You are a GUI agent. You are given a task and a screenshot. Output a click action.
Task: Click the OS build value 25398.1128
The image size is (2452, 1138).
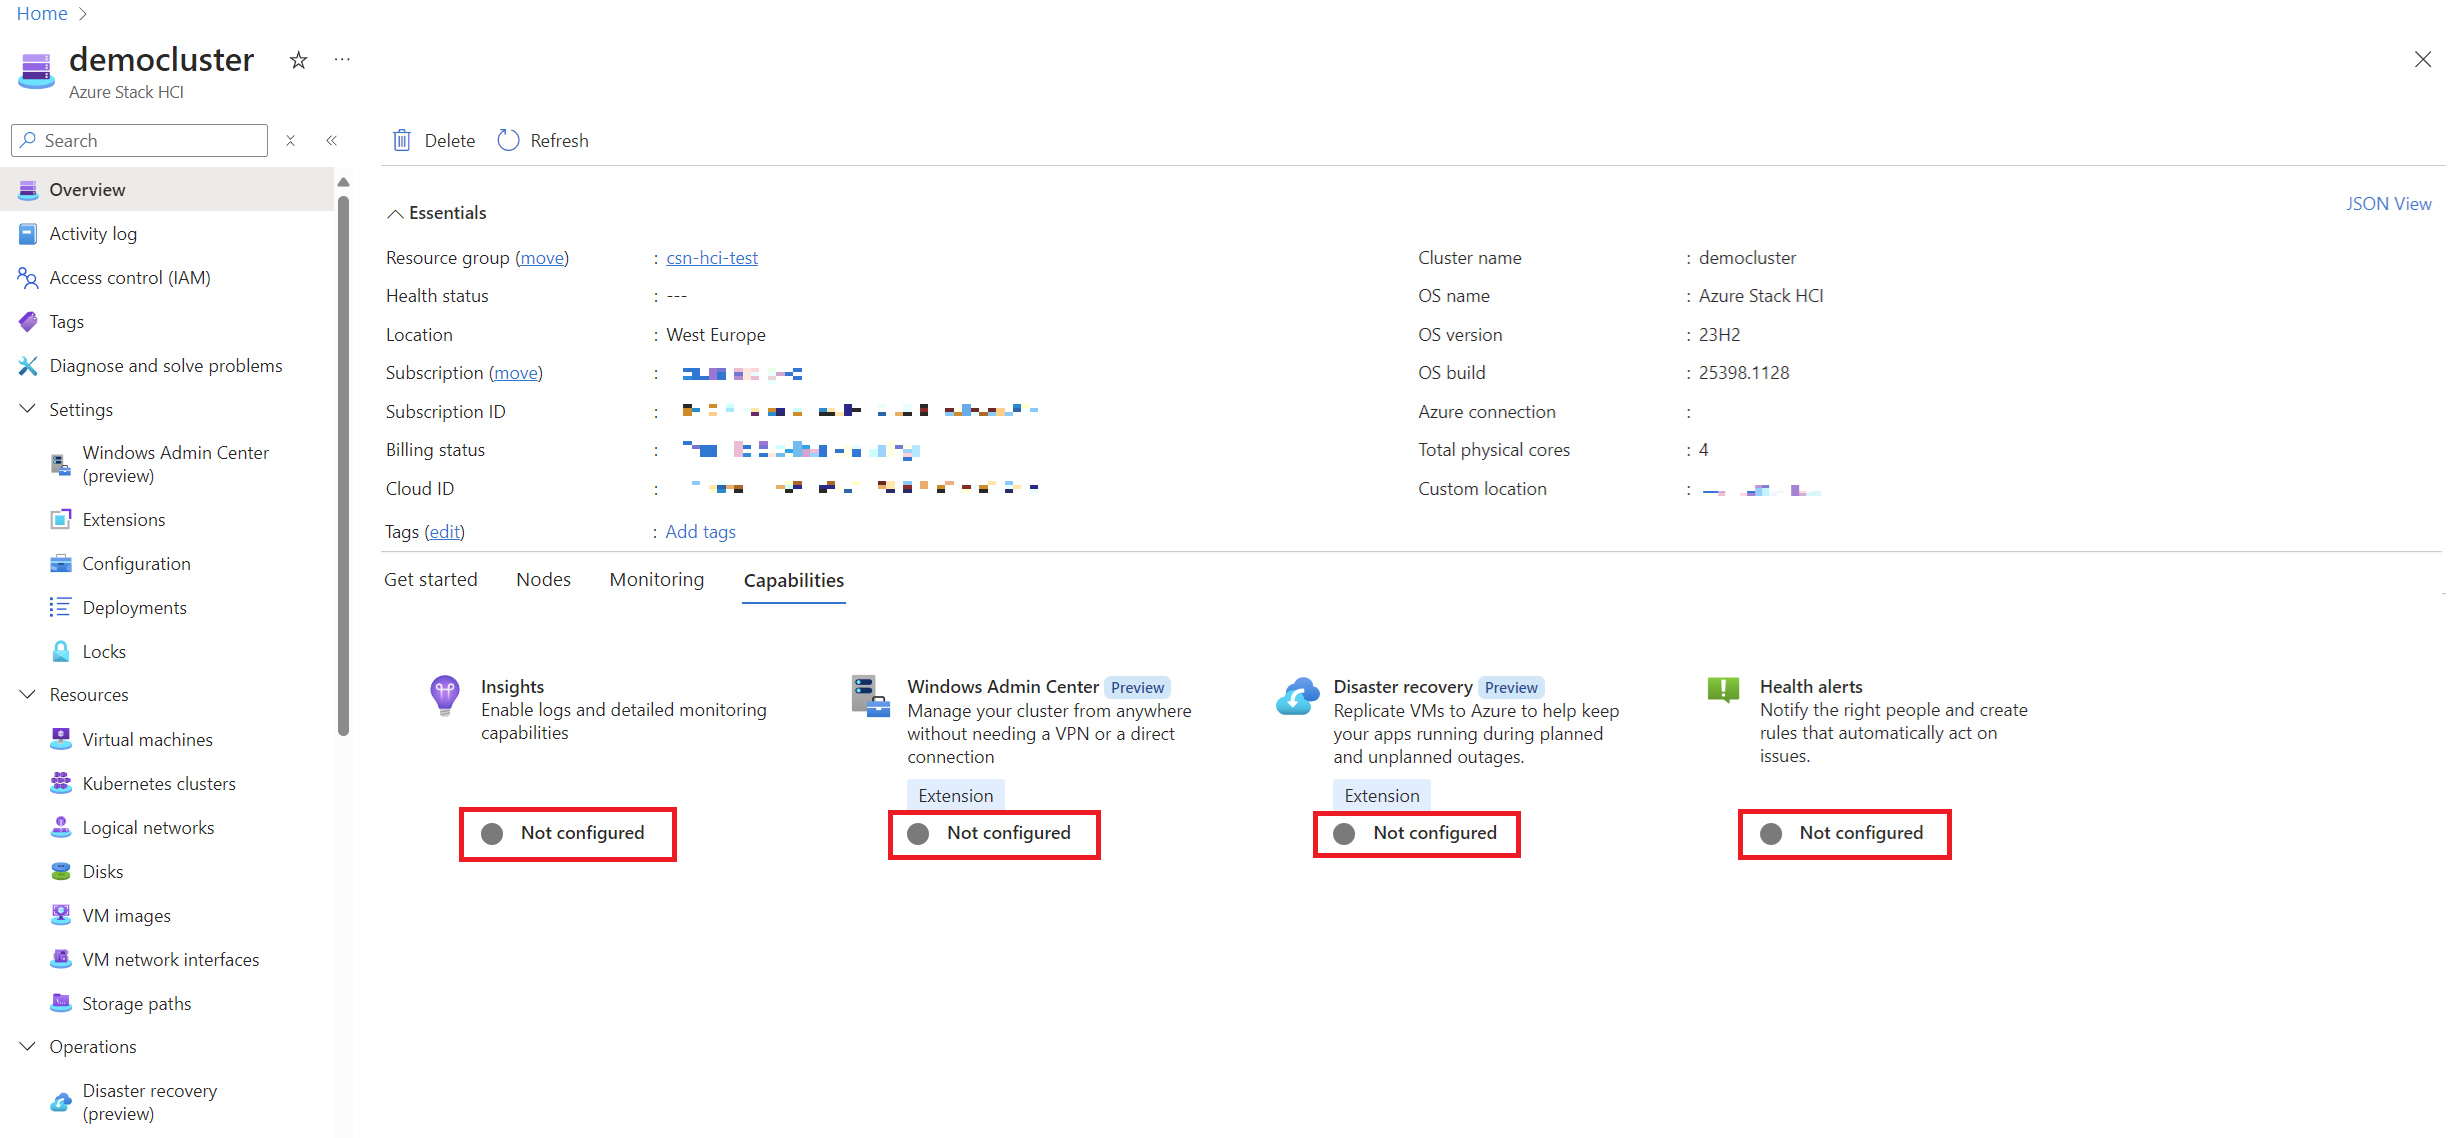tap(1744, 373)
